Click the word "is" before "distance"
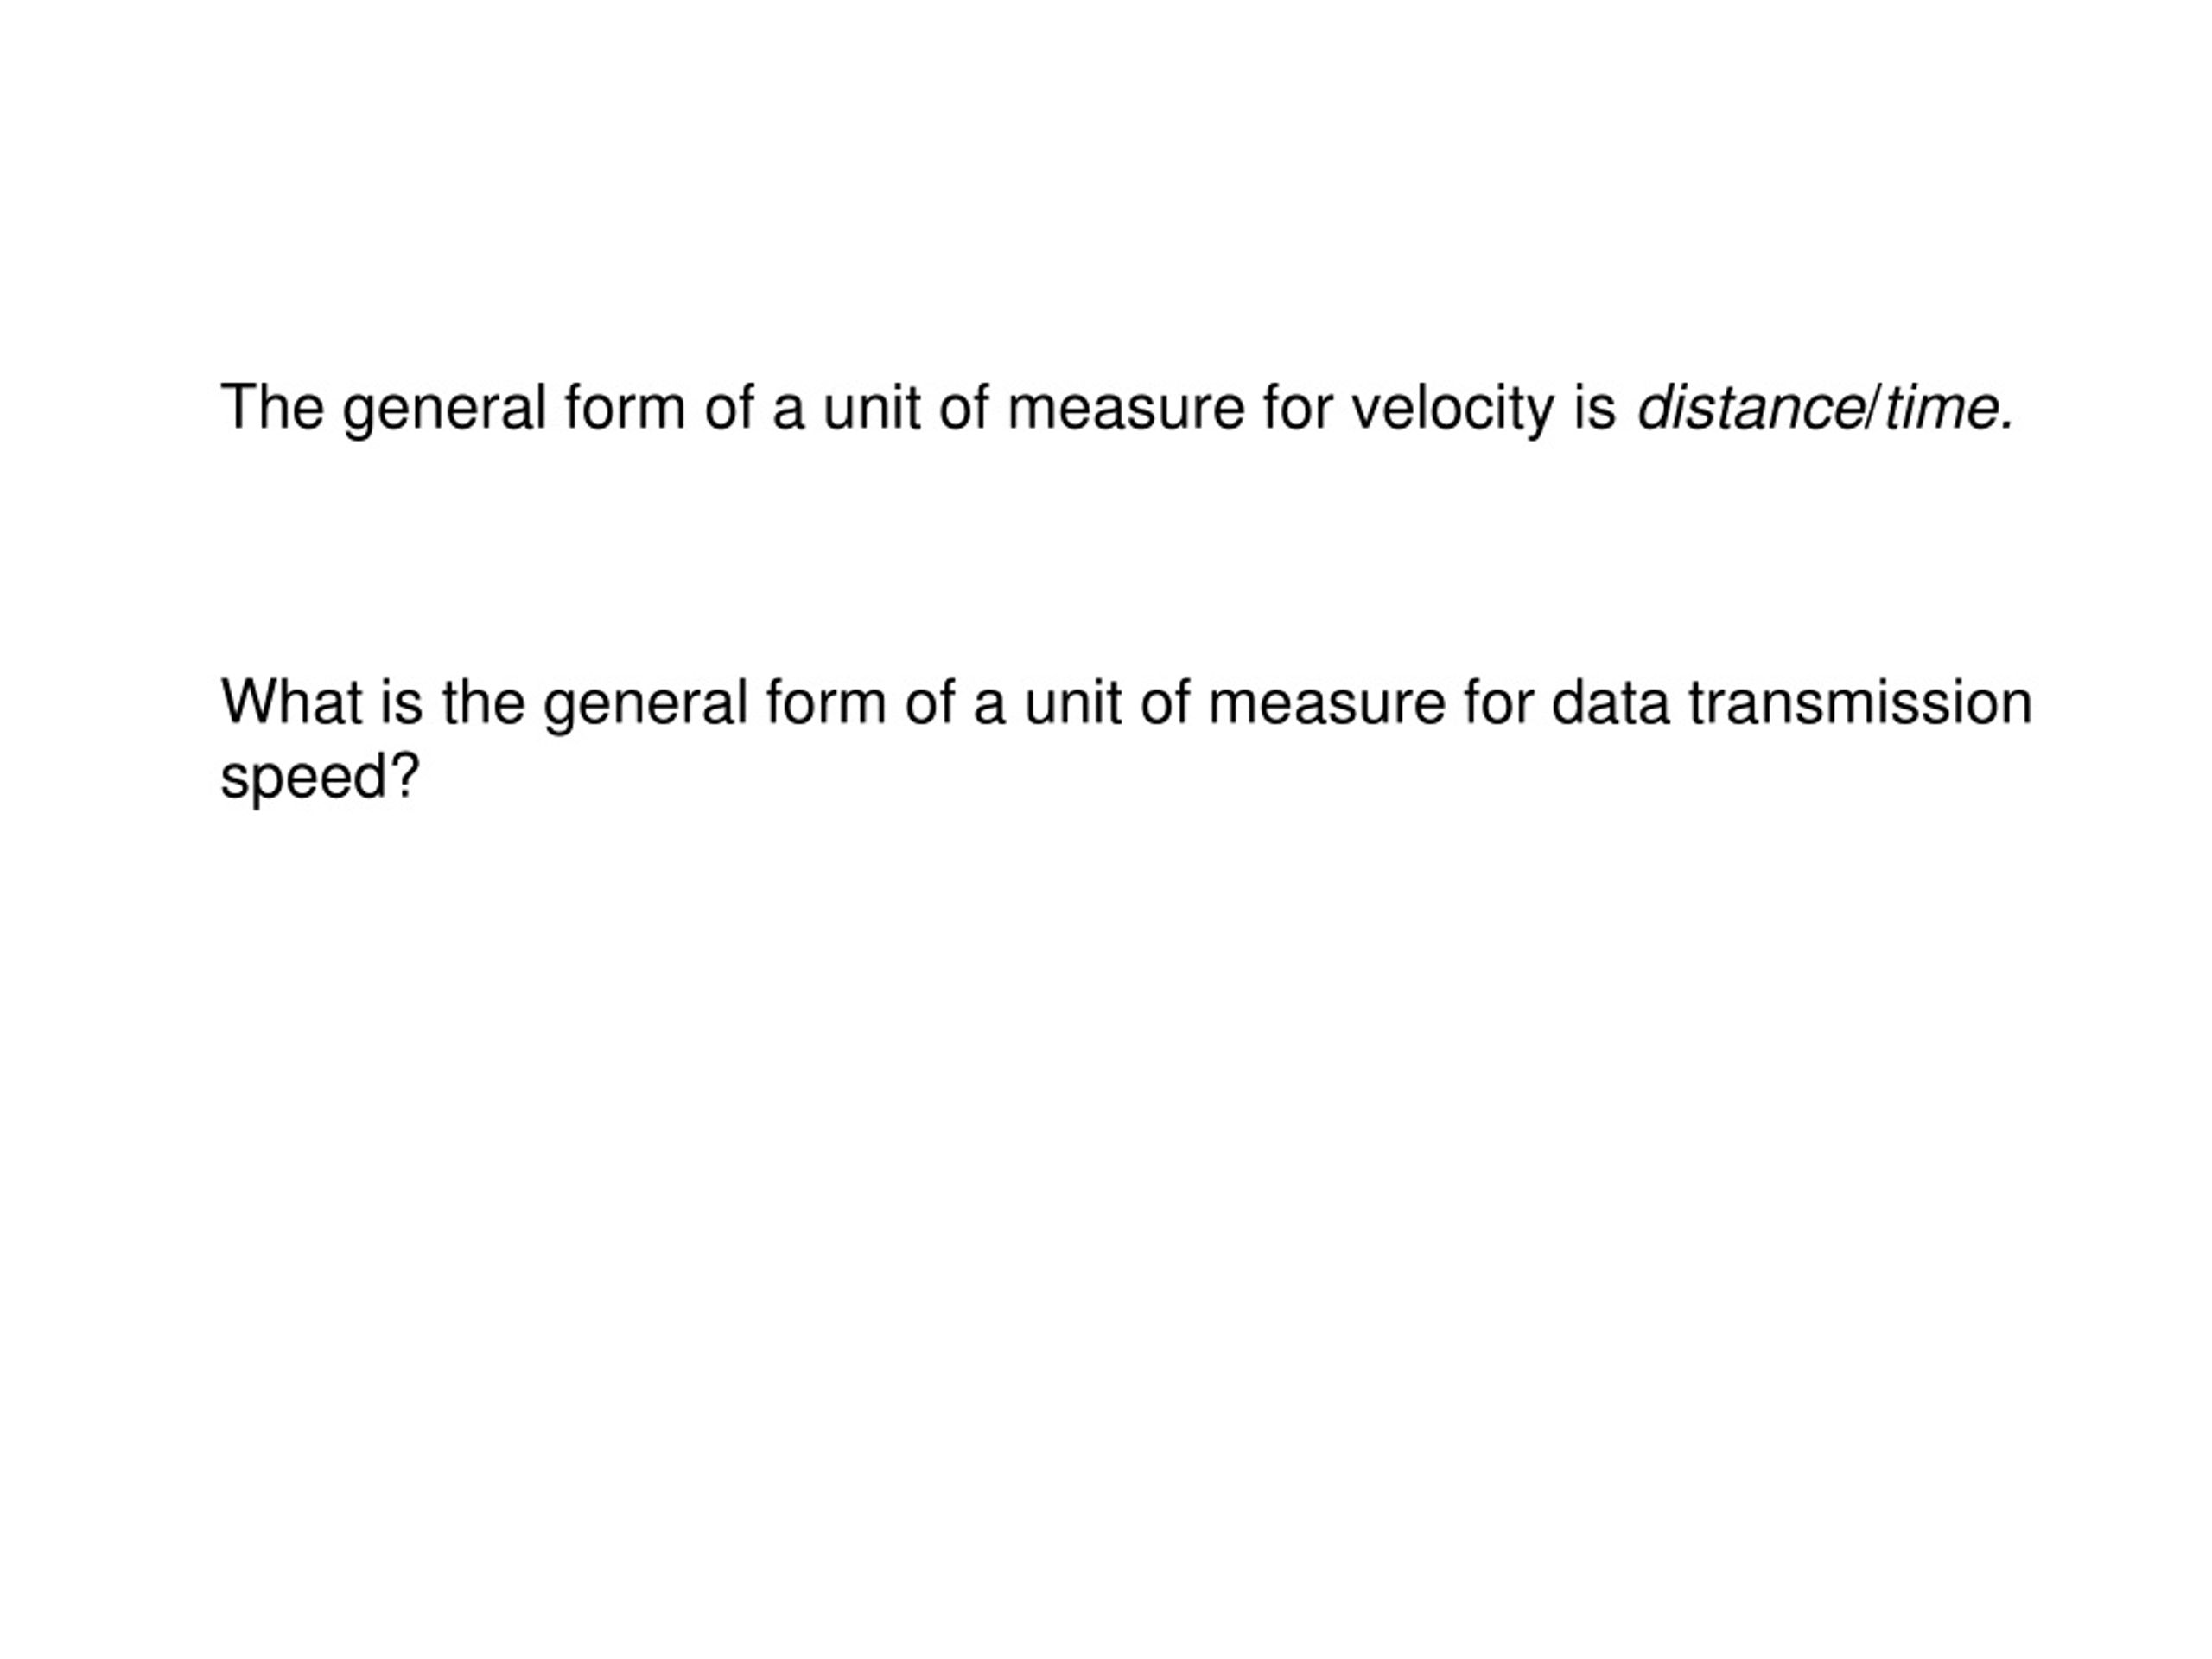 click(1596, 408)
